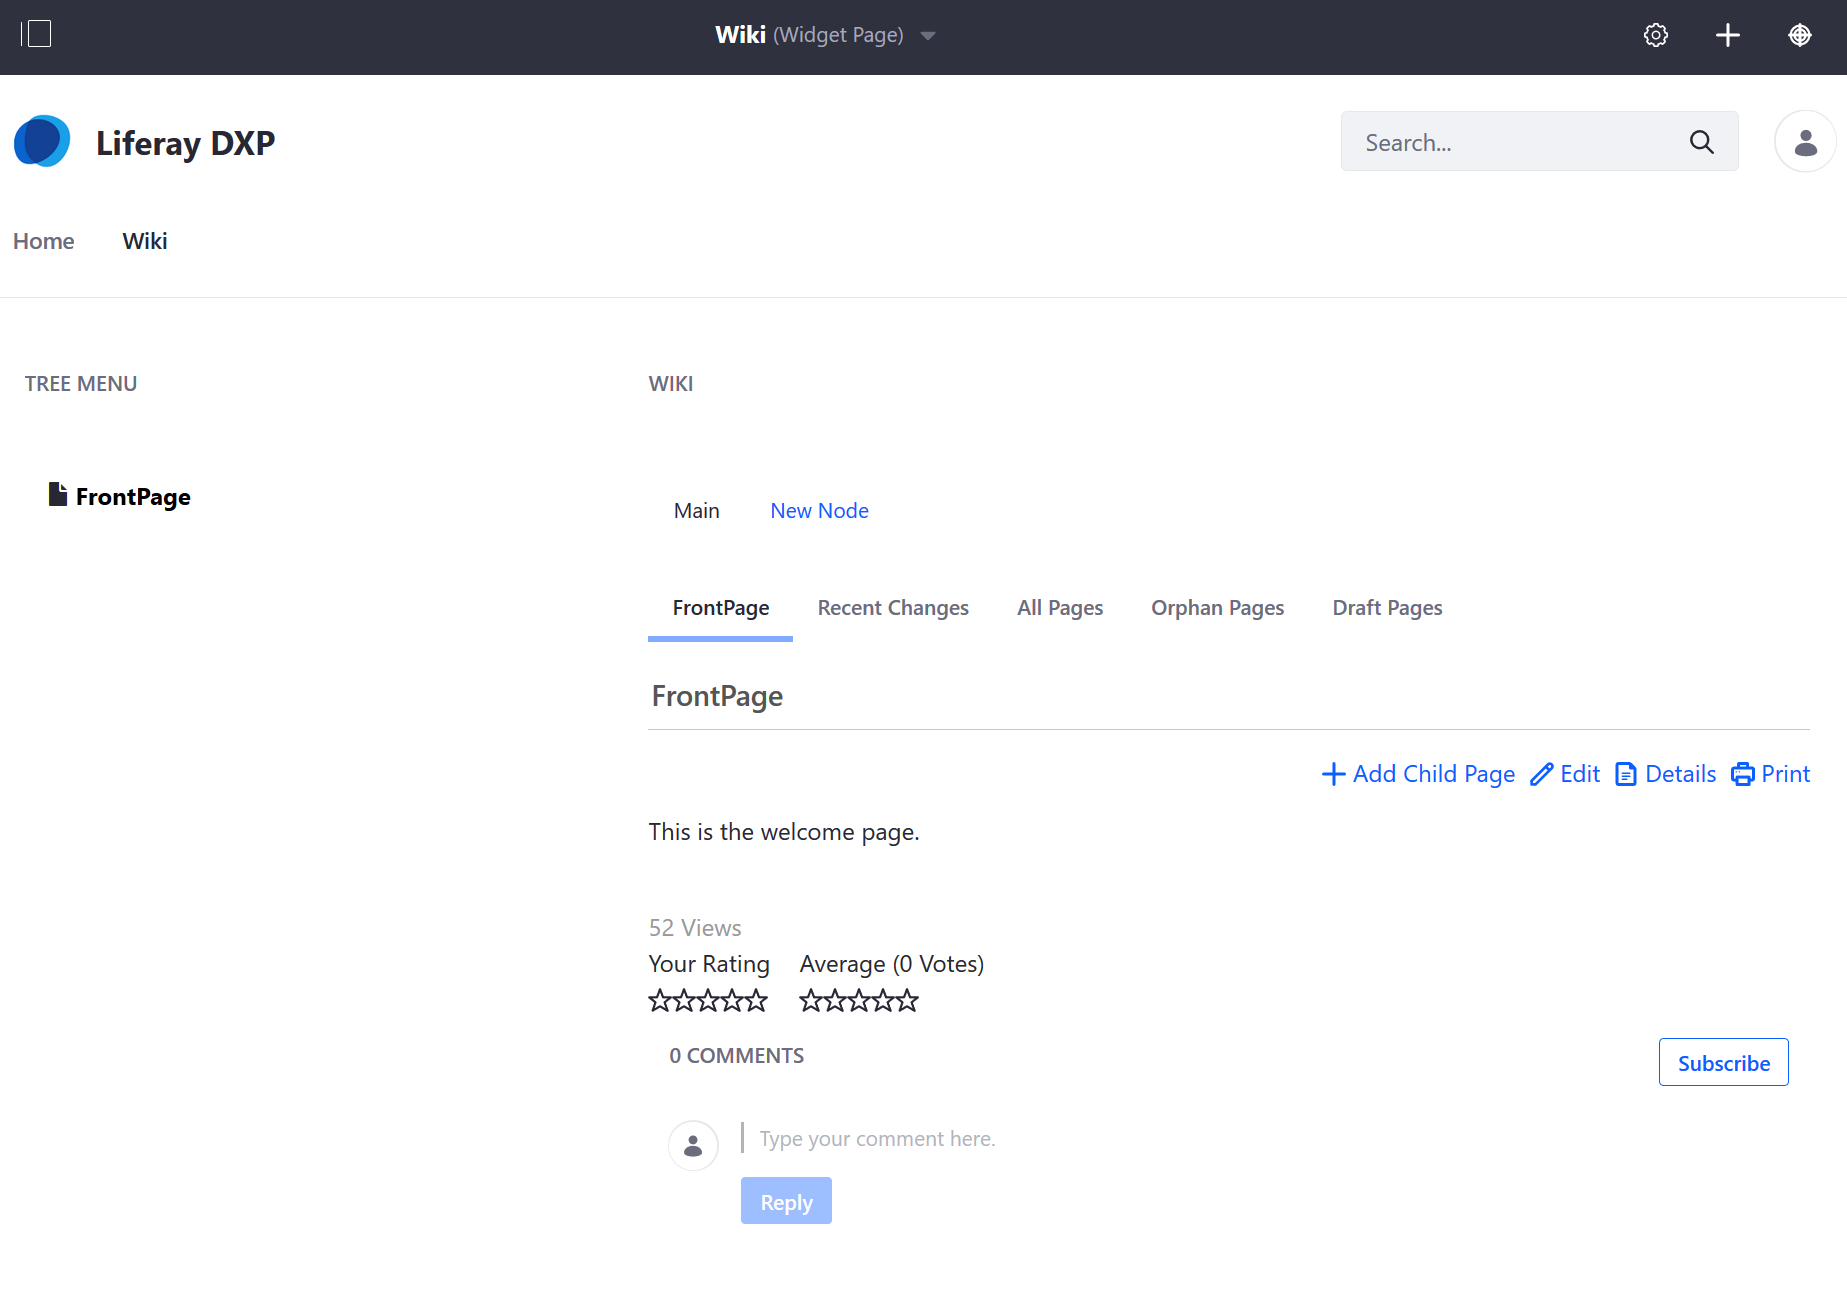Click Print link

1771,774
